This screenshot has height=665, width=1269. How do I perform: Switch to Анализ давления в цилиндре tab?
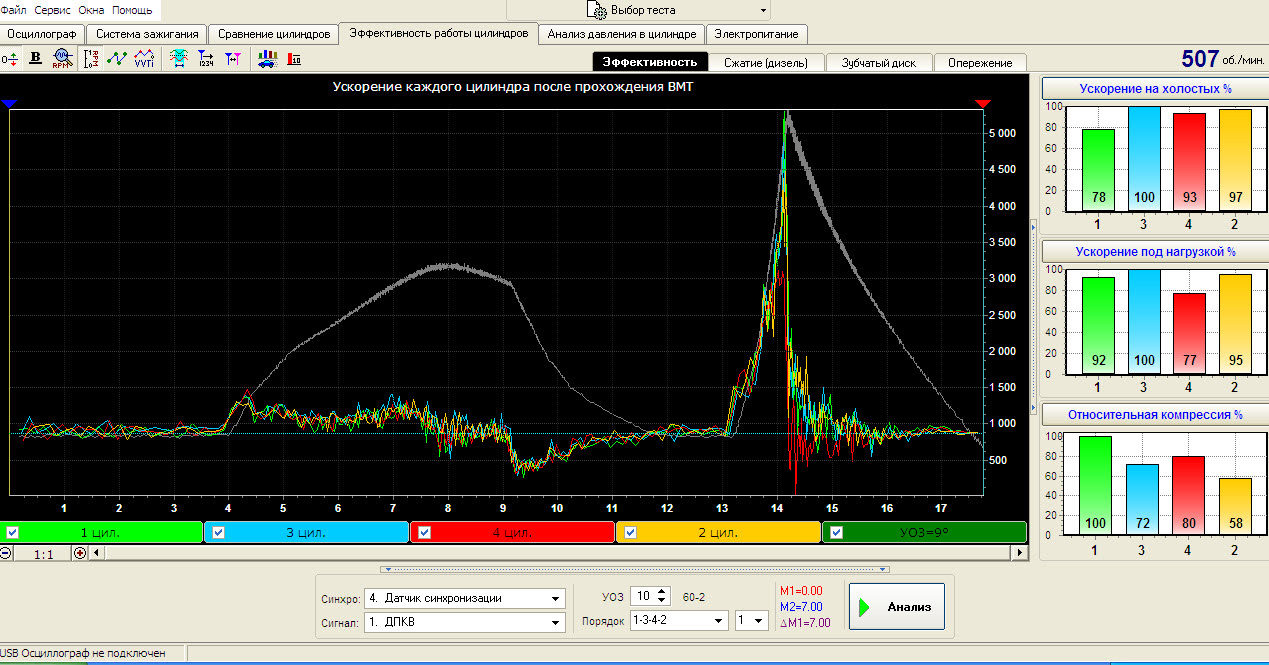pyautogui.click(x=622, y=33)
